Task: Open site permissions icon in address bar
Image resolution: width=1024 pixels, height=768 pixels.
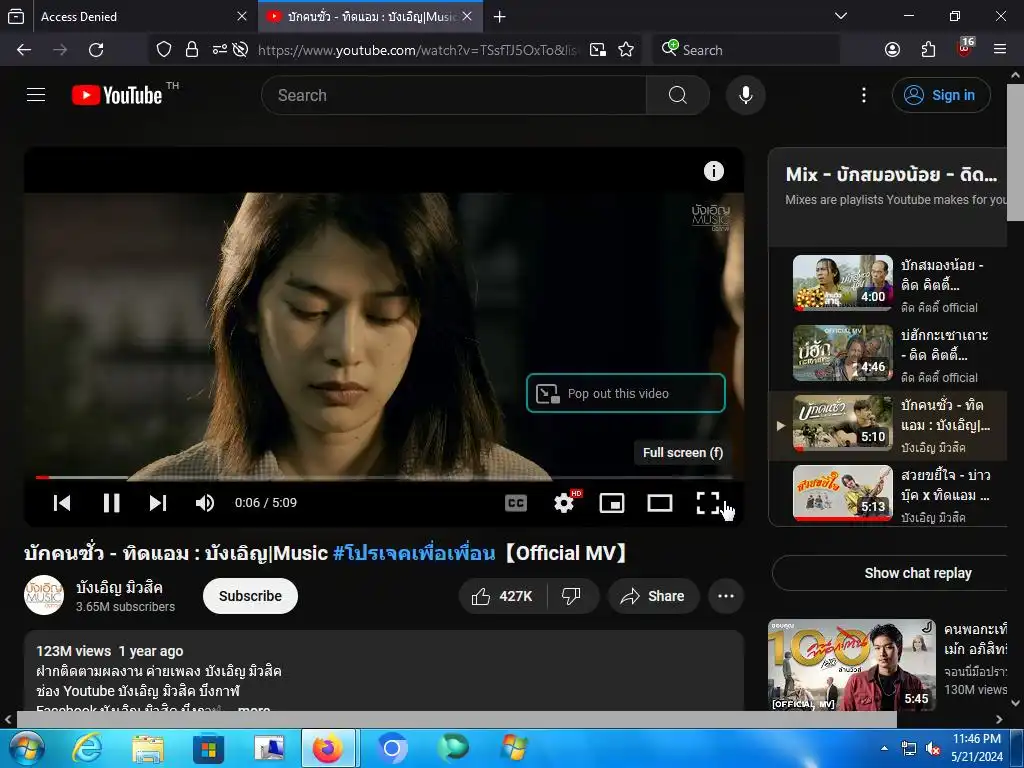Action: [x=219, y=50]
